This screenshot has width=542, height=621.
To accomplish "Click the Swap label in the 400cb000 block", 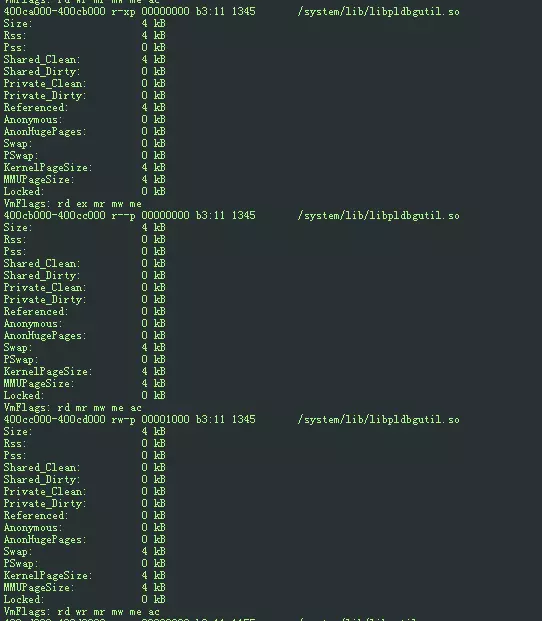I will [18, 347].
